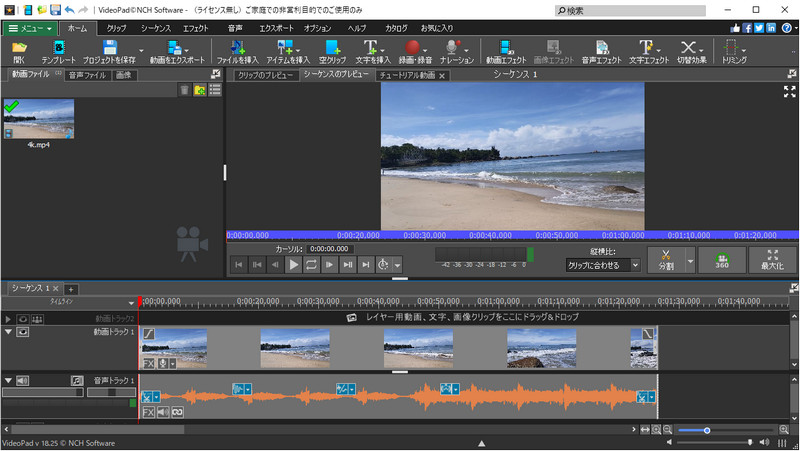Click the FX button on audio clip
Image resolution: width=800 pixels, height=451 pixels.
click(x=148, y=412)
